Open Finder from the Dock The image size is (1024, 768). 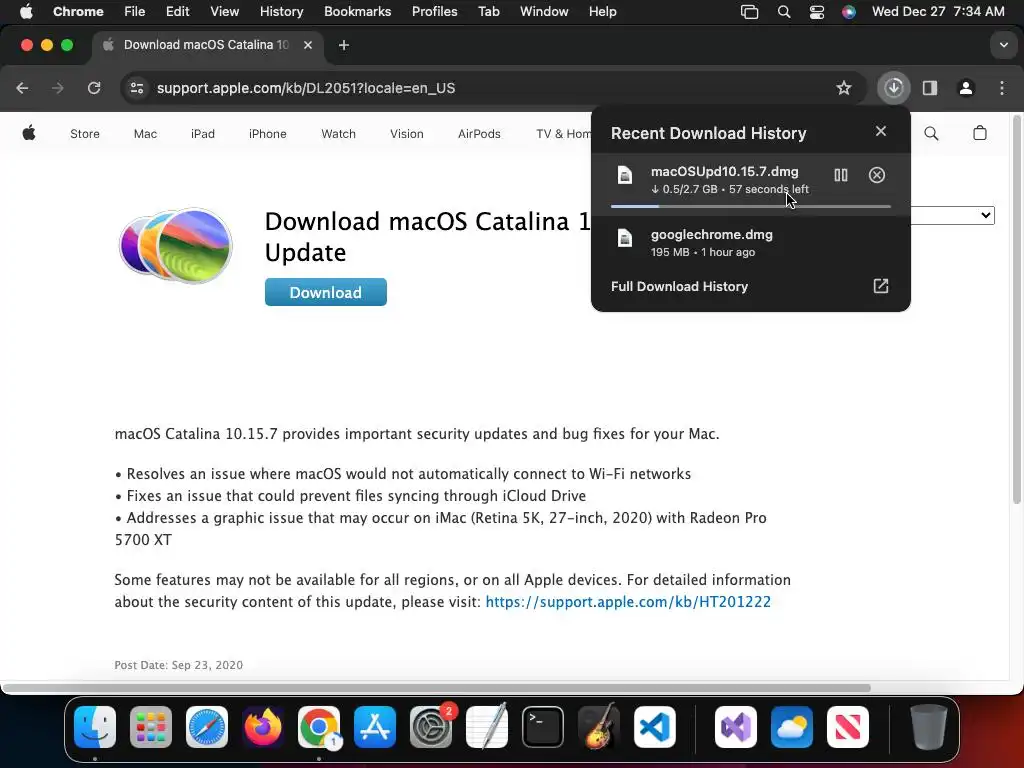(x=95, y=727)
